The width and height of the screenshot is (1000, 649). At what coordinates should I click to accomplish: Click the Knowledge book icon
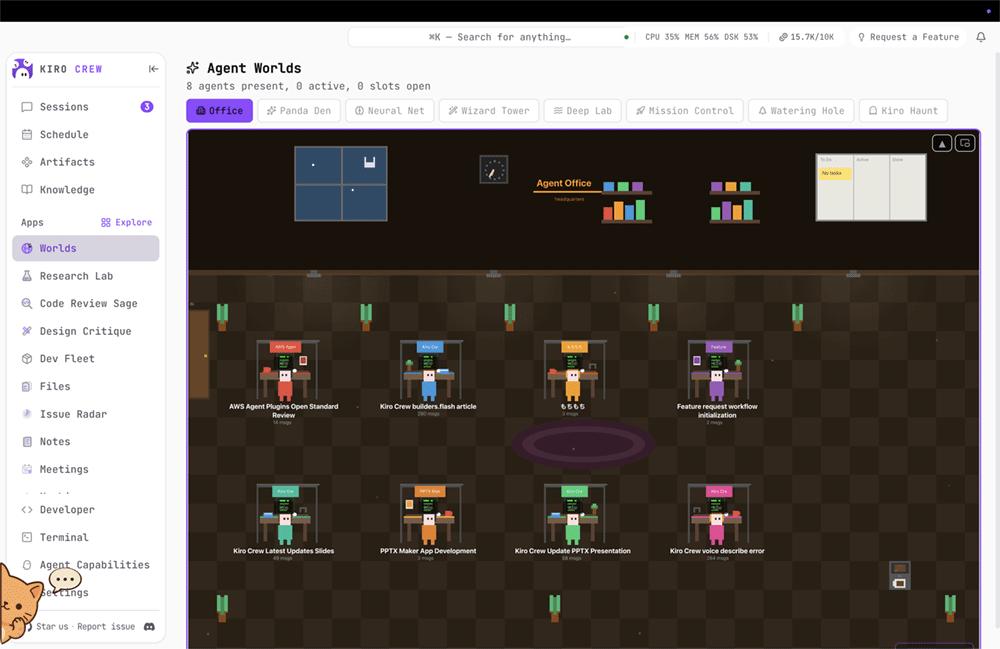(27, 189)
